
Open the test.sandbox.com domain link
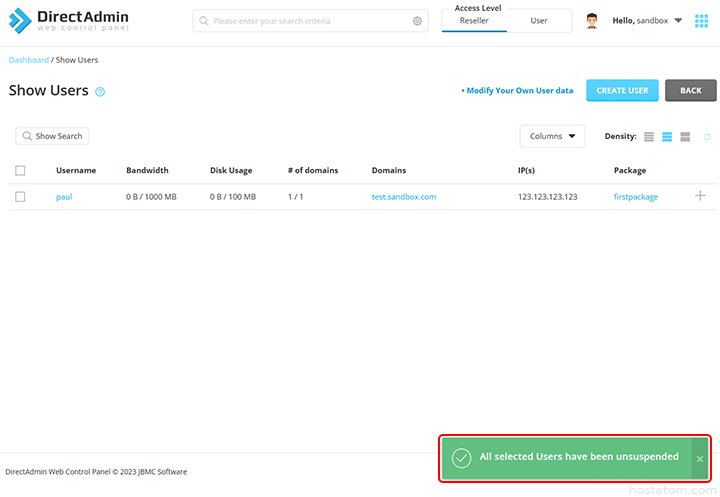(x=404, y=197)
